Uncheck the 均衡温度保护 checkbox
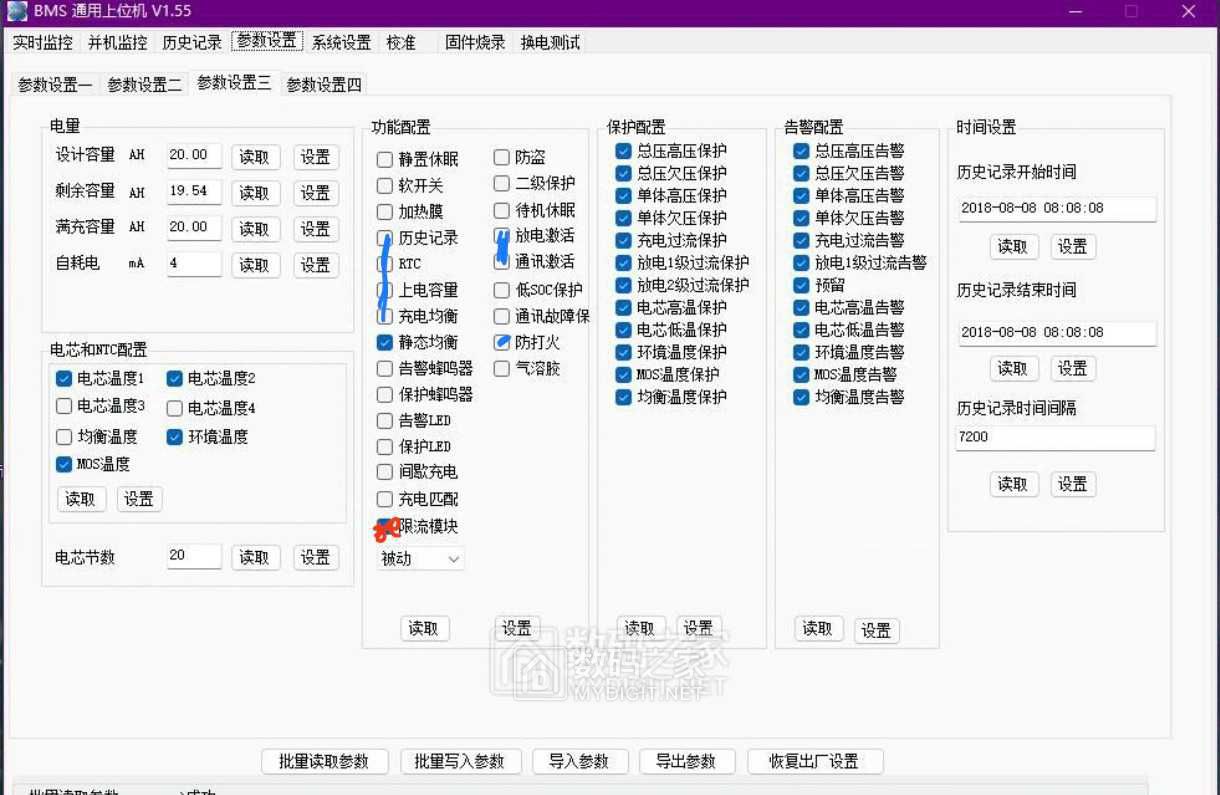This screenshot has width=1220, height=795. (x=623, y=397)
